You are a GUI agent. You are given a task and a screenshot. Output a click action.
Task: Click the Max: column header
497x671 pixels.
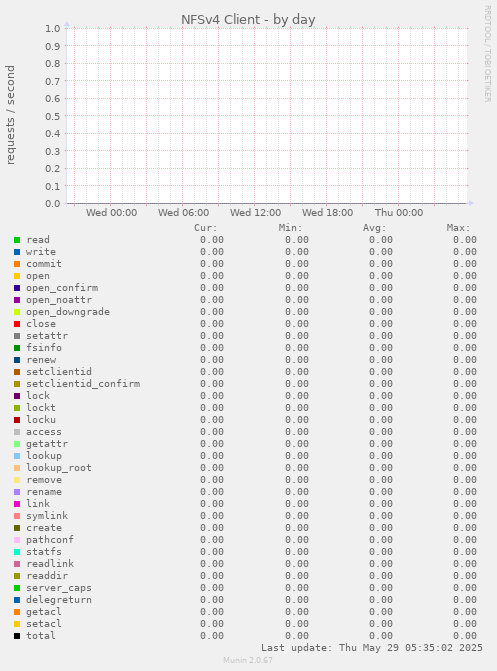click(x=458, y=228)
